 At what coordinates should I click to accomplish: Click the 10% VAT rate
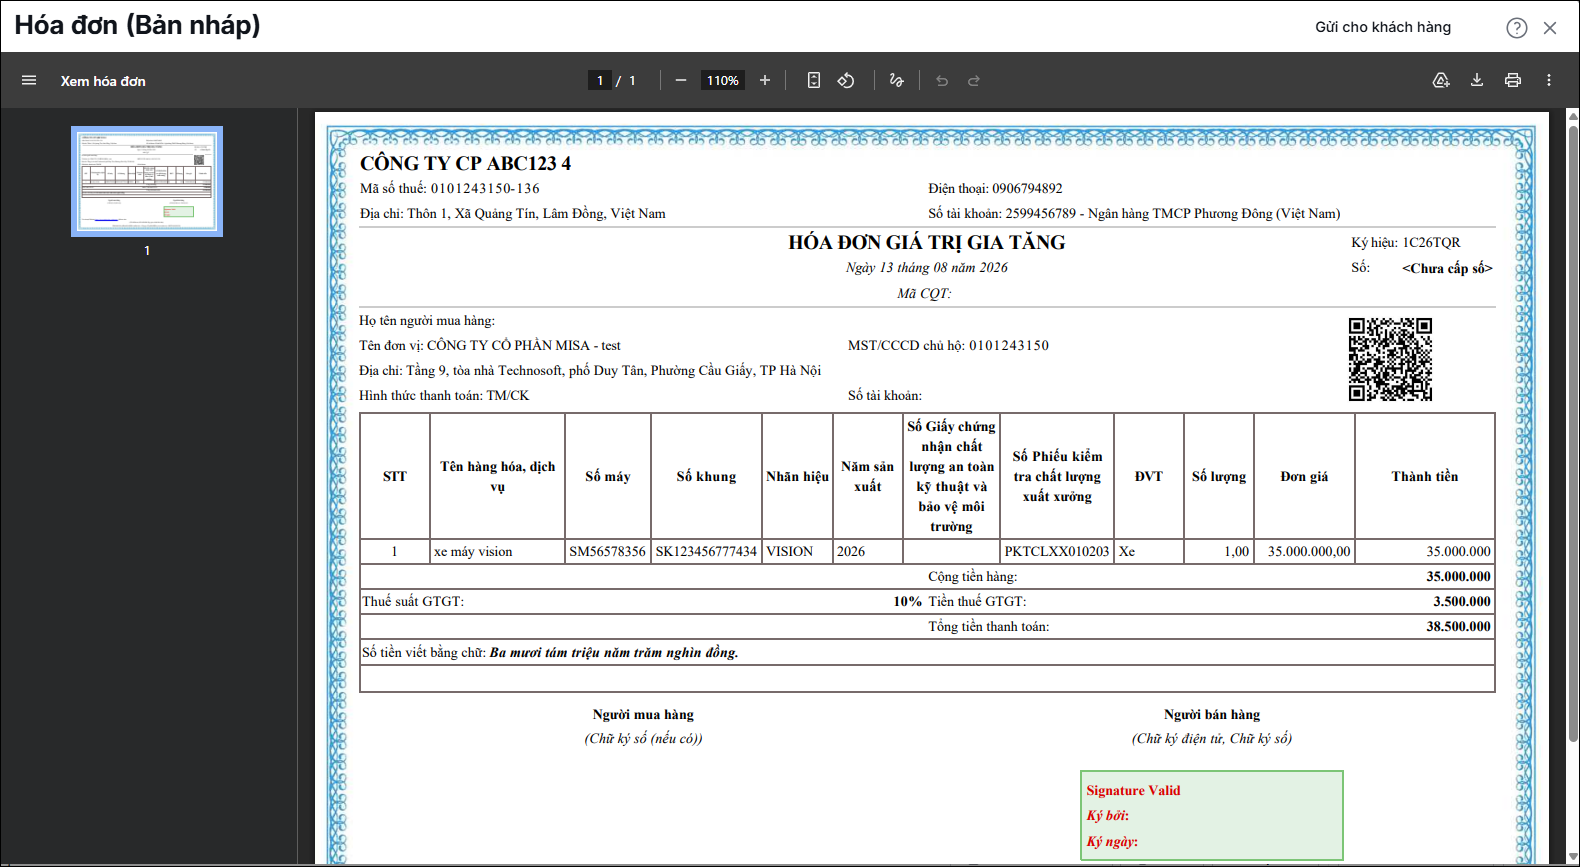click(907, 601)
